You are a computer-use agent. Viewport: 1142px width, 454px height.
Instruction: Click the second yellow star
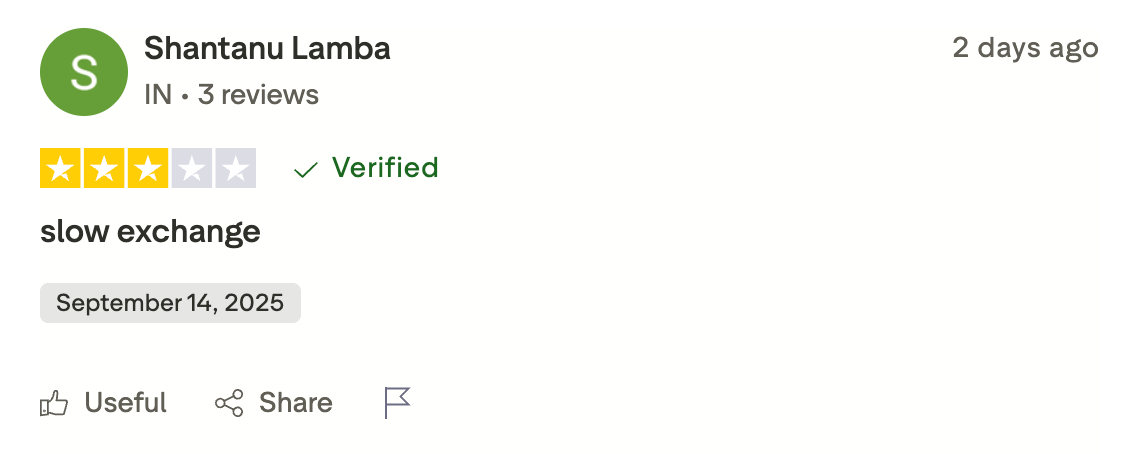(104, 169)
